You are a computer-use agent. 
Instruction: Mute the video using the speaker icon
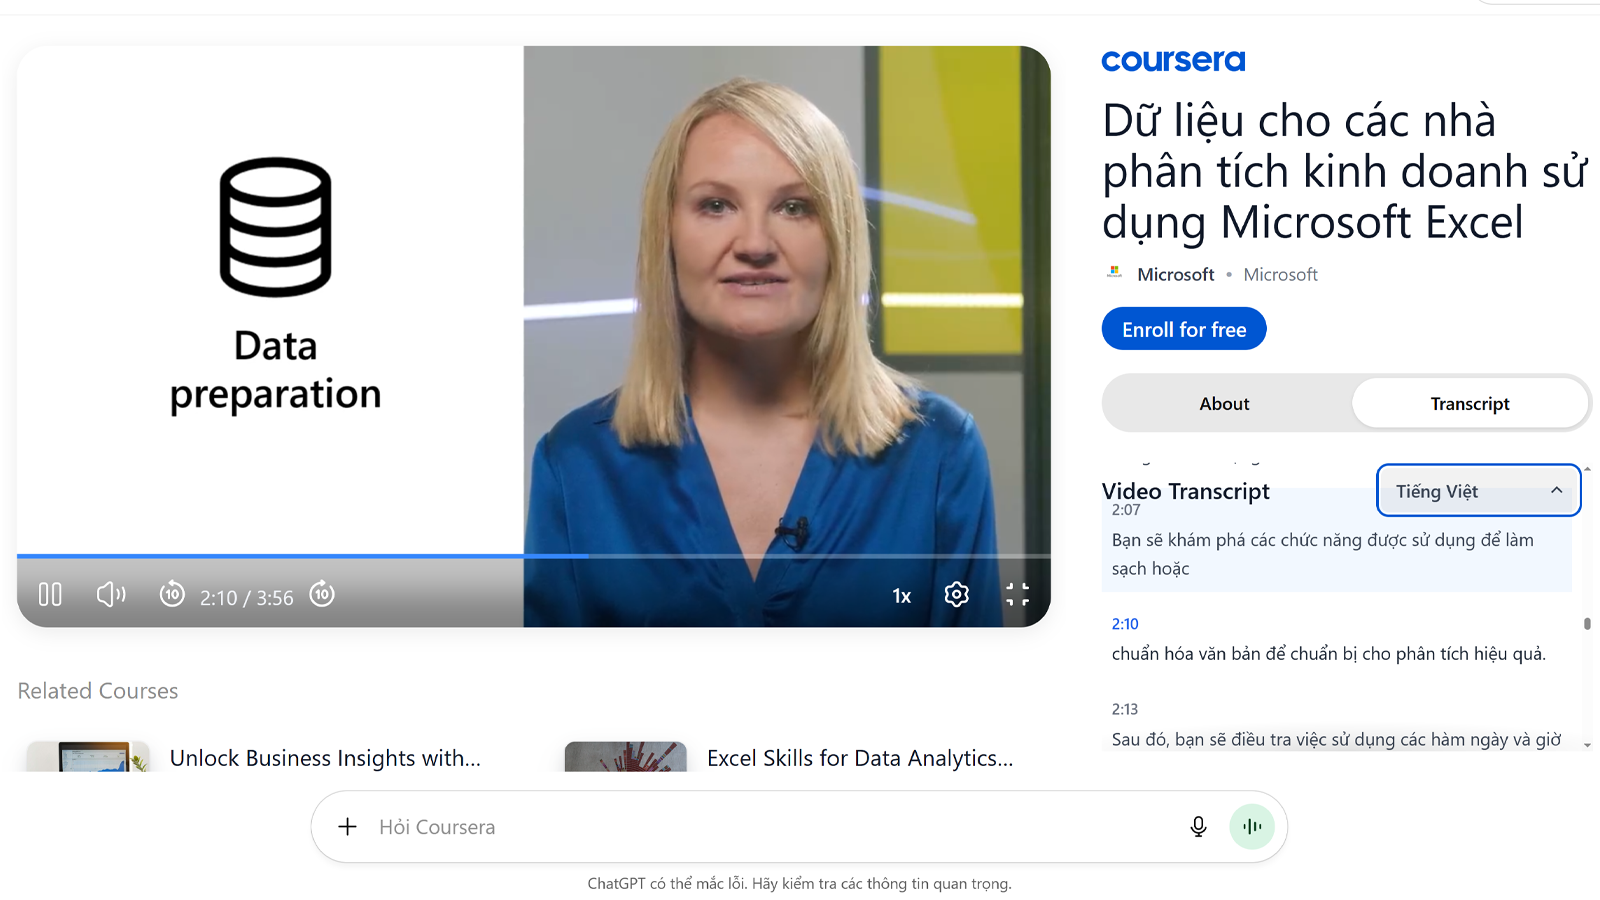point(111,595)
